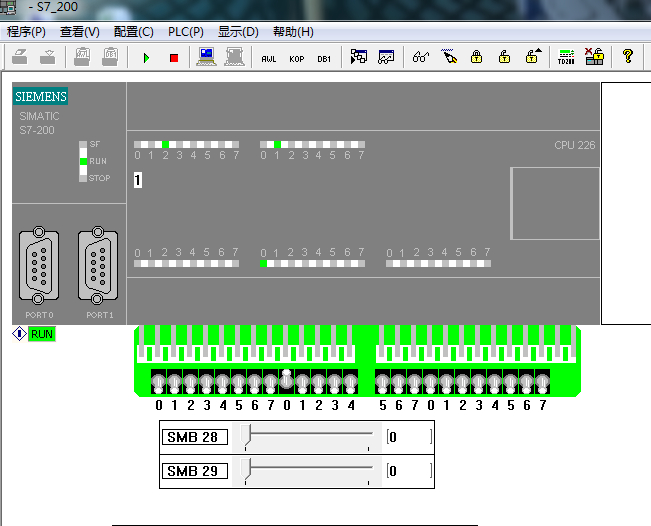Toggle input switch I1.5
The image size is (651, 526).
click(382, 382)
